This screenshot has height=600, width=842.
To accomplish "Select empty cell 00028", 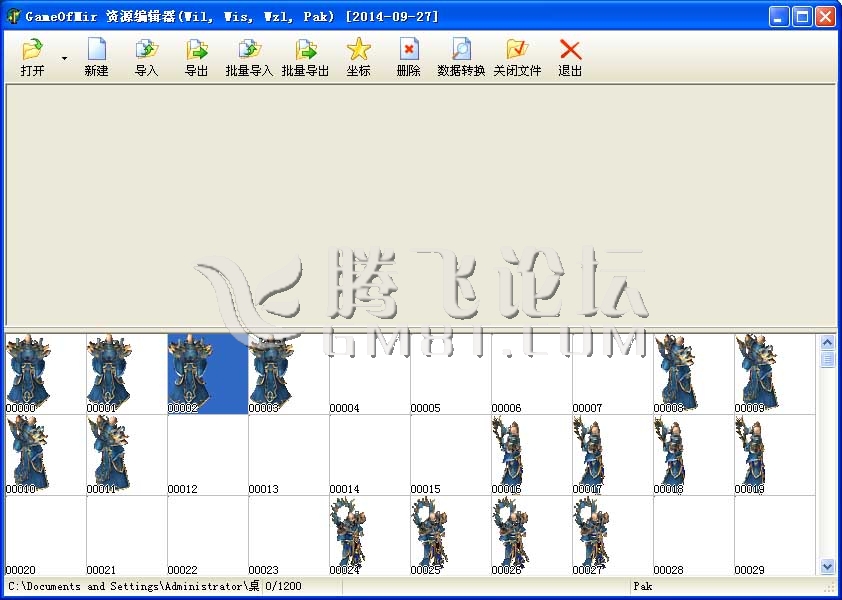I will click(694, 536).
